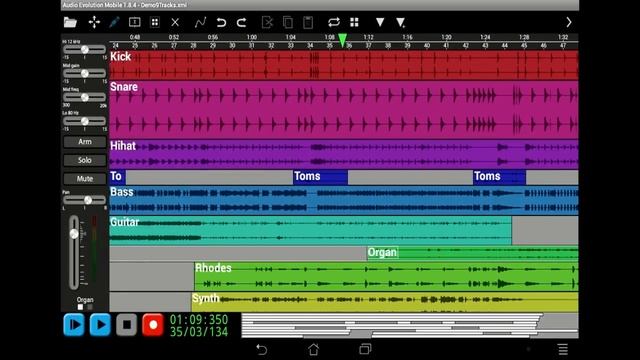Image resolution: width=640 pixels, height=360 pixels.
Task: Select the short 'To' clip at left
Action: pos(118,177)
